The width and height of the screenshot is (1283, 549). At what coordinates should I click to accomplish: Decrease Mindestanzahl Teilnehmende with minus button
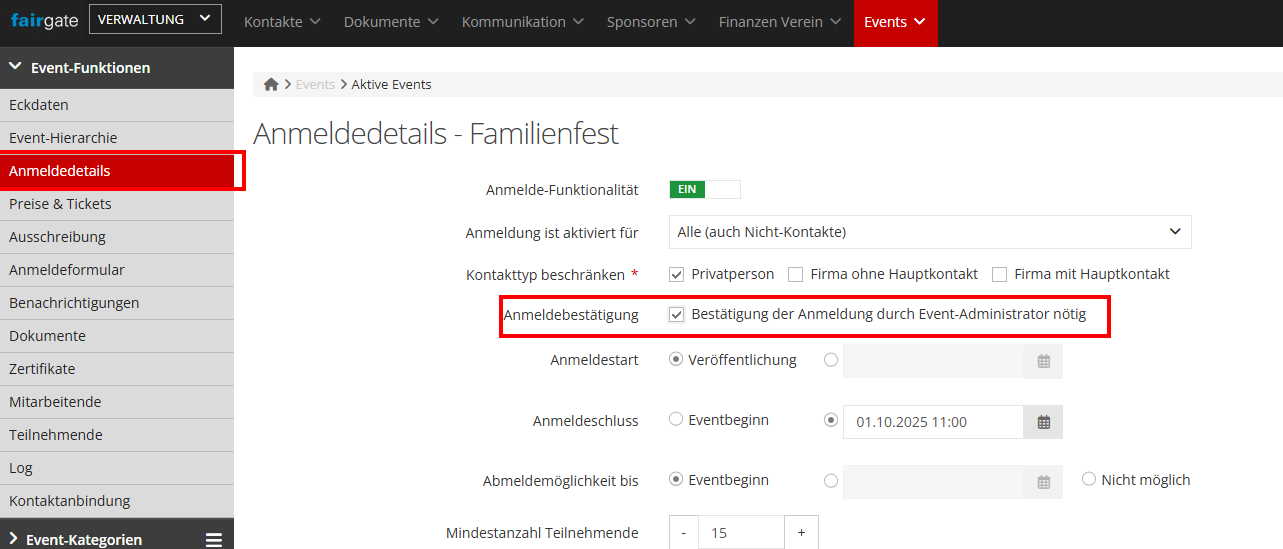pos(683,533)
